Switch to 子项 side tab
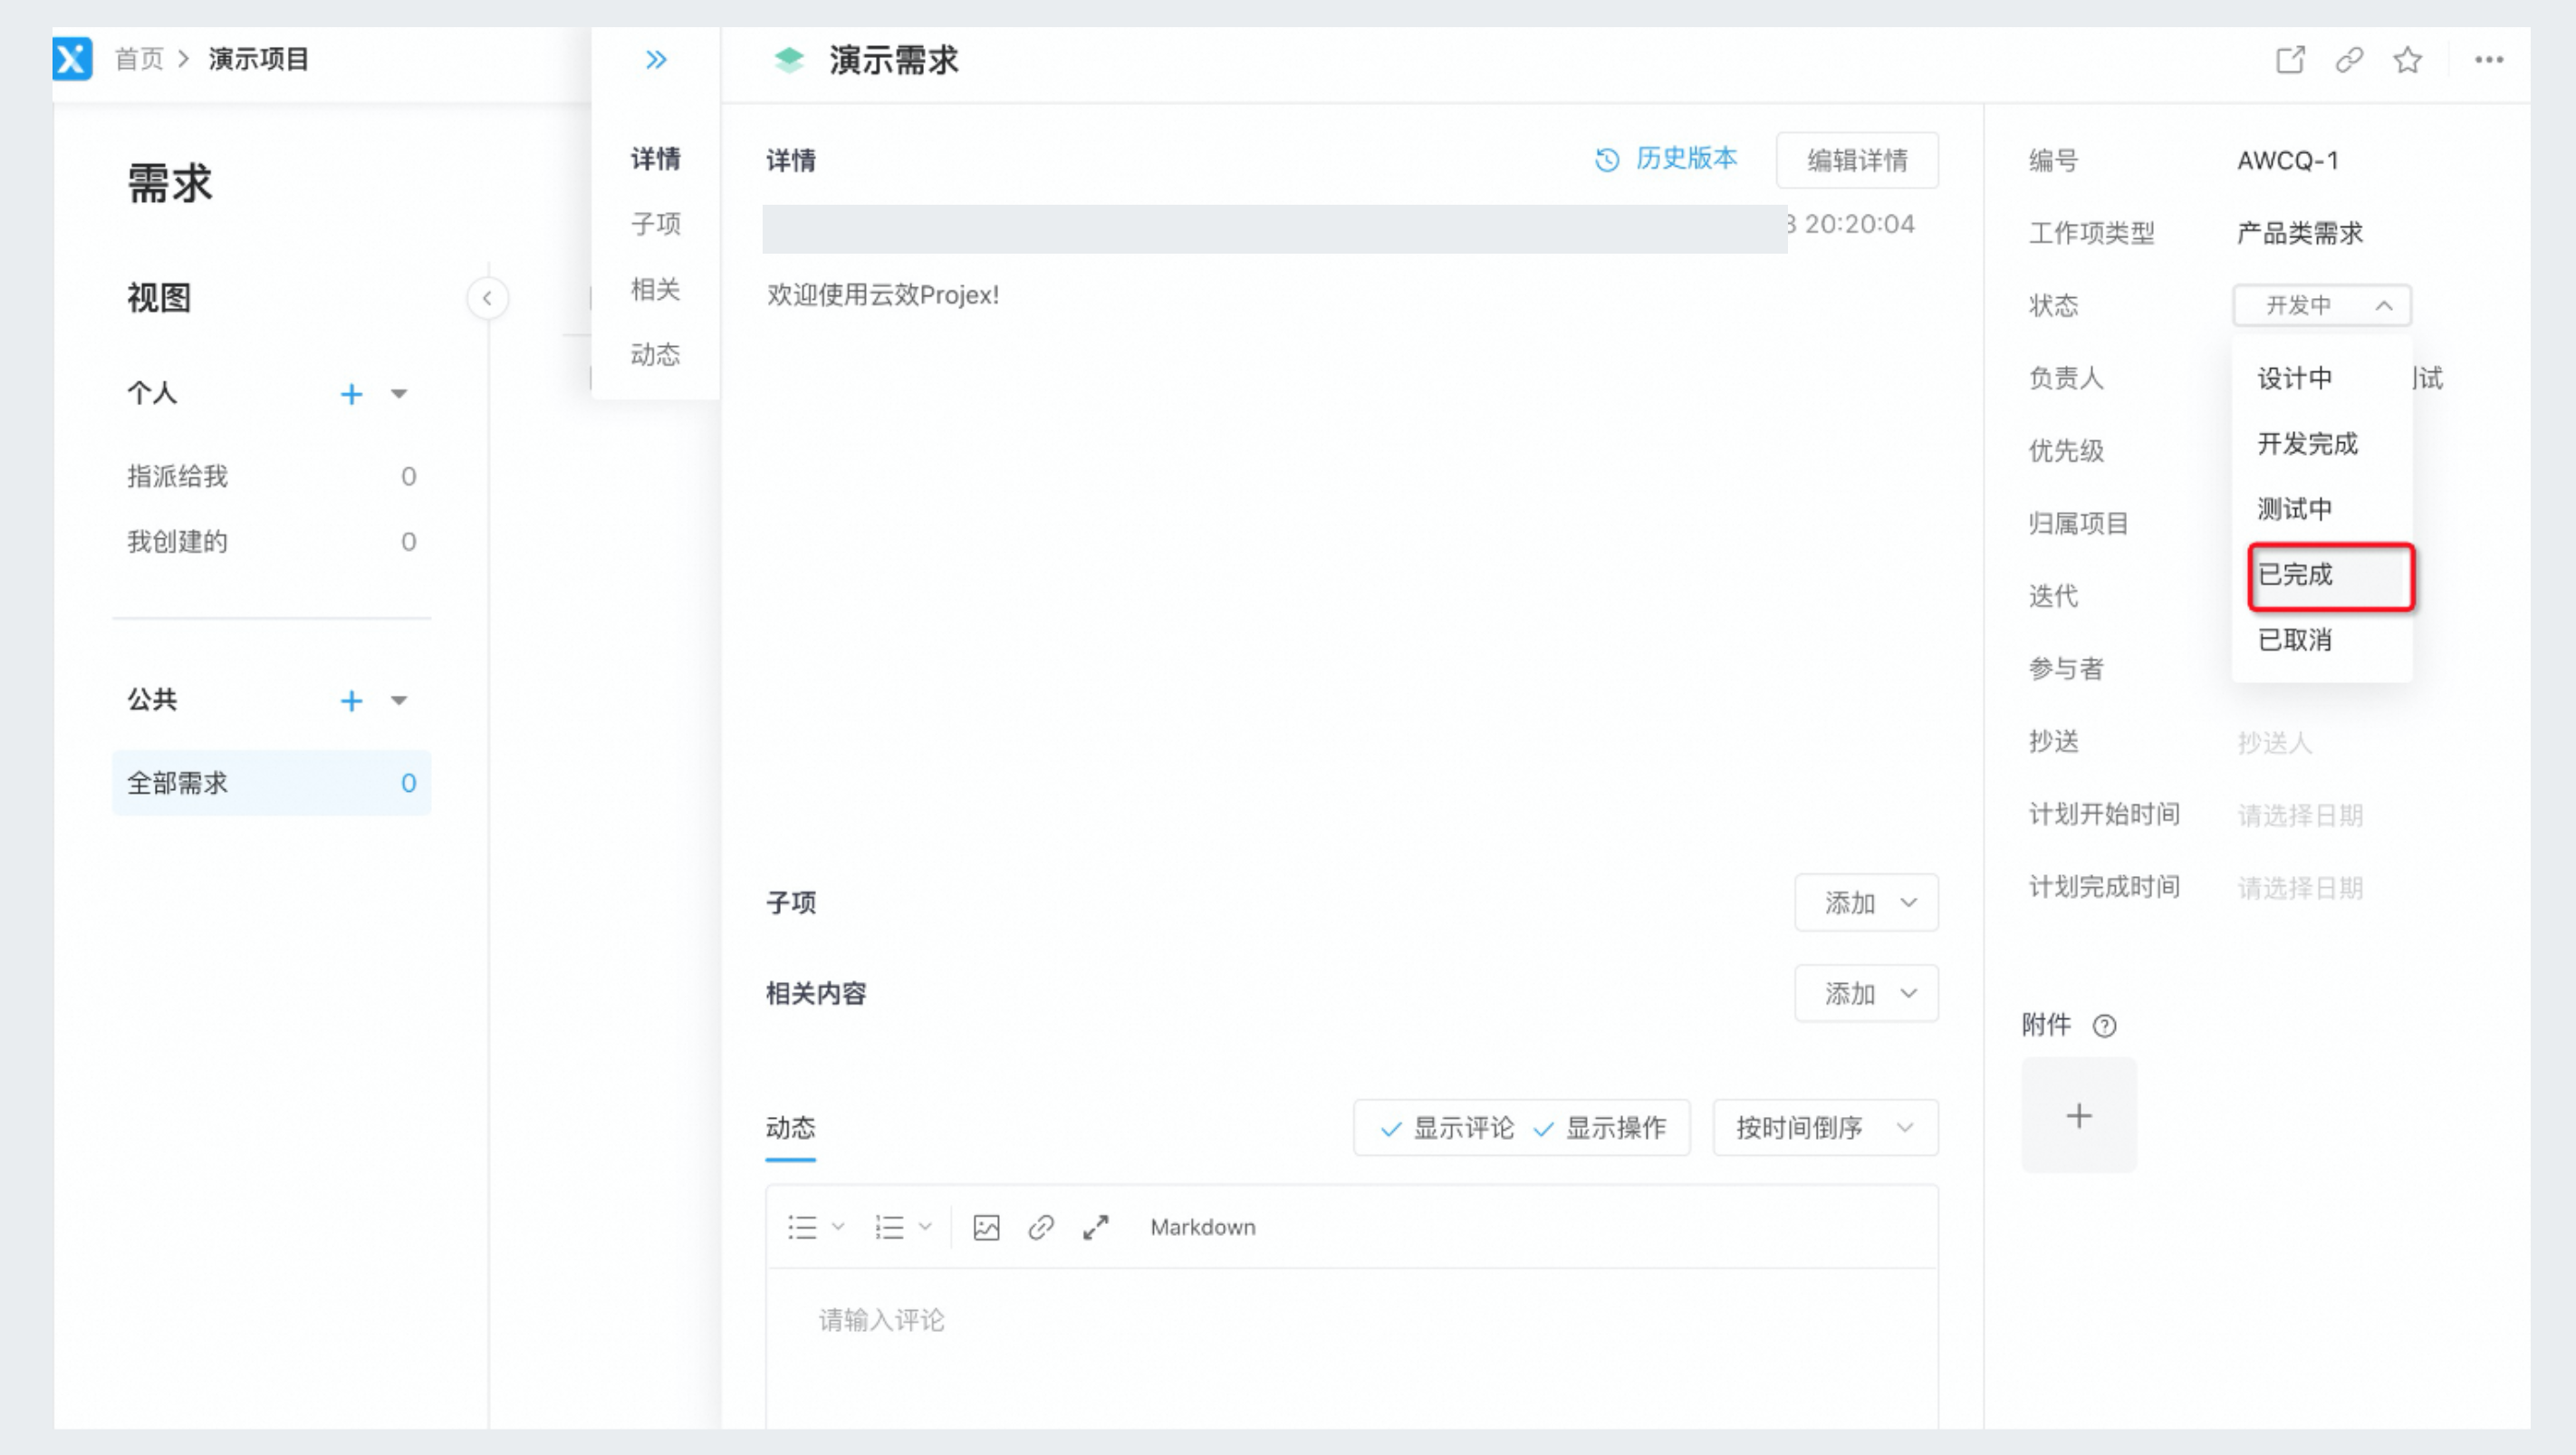 [x=656, y=224]
